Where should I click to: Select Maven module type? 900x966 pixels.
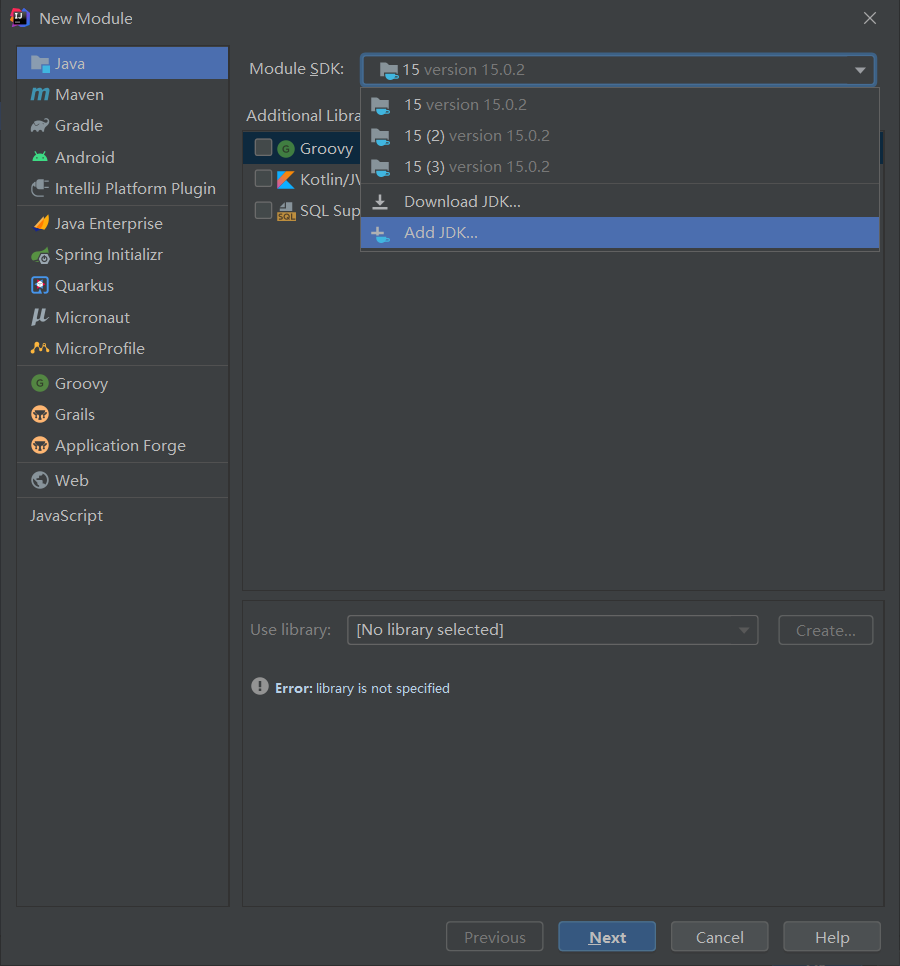tap(123, 94)
